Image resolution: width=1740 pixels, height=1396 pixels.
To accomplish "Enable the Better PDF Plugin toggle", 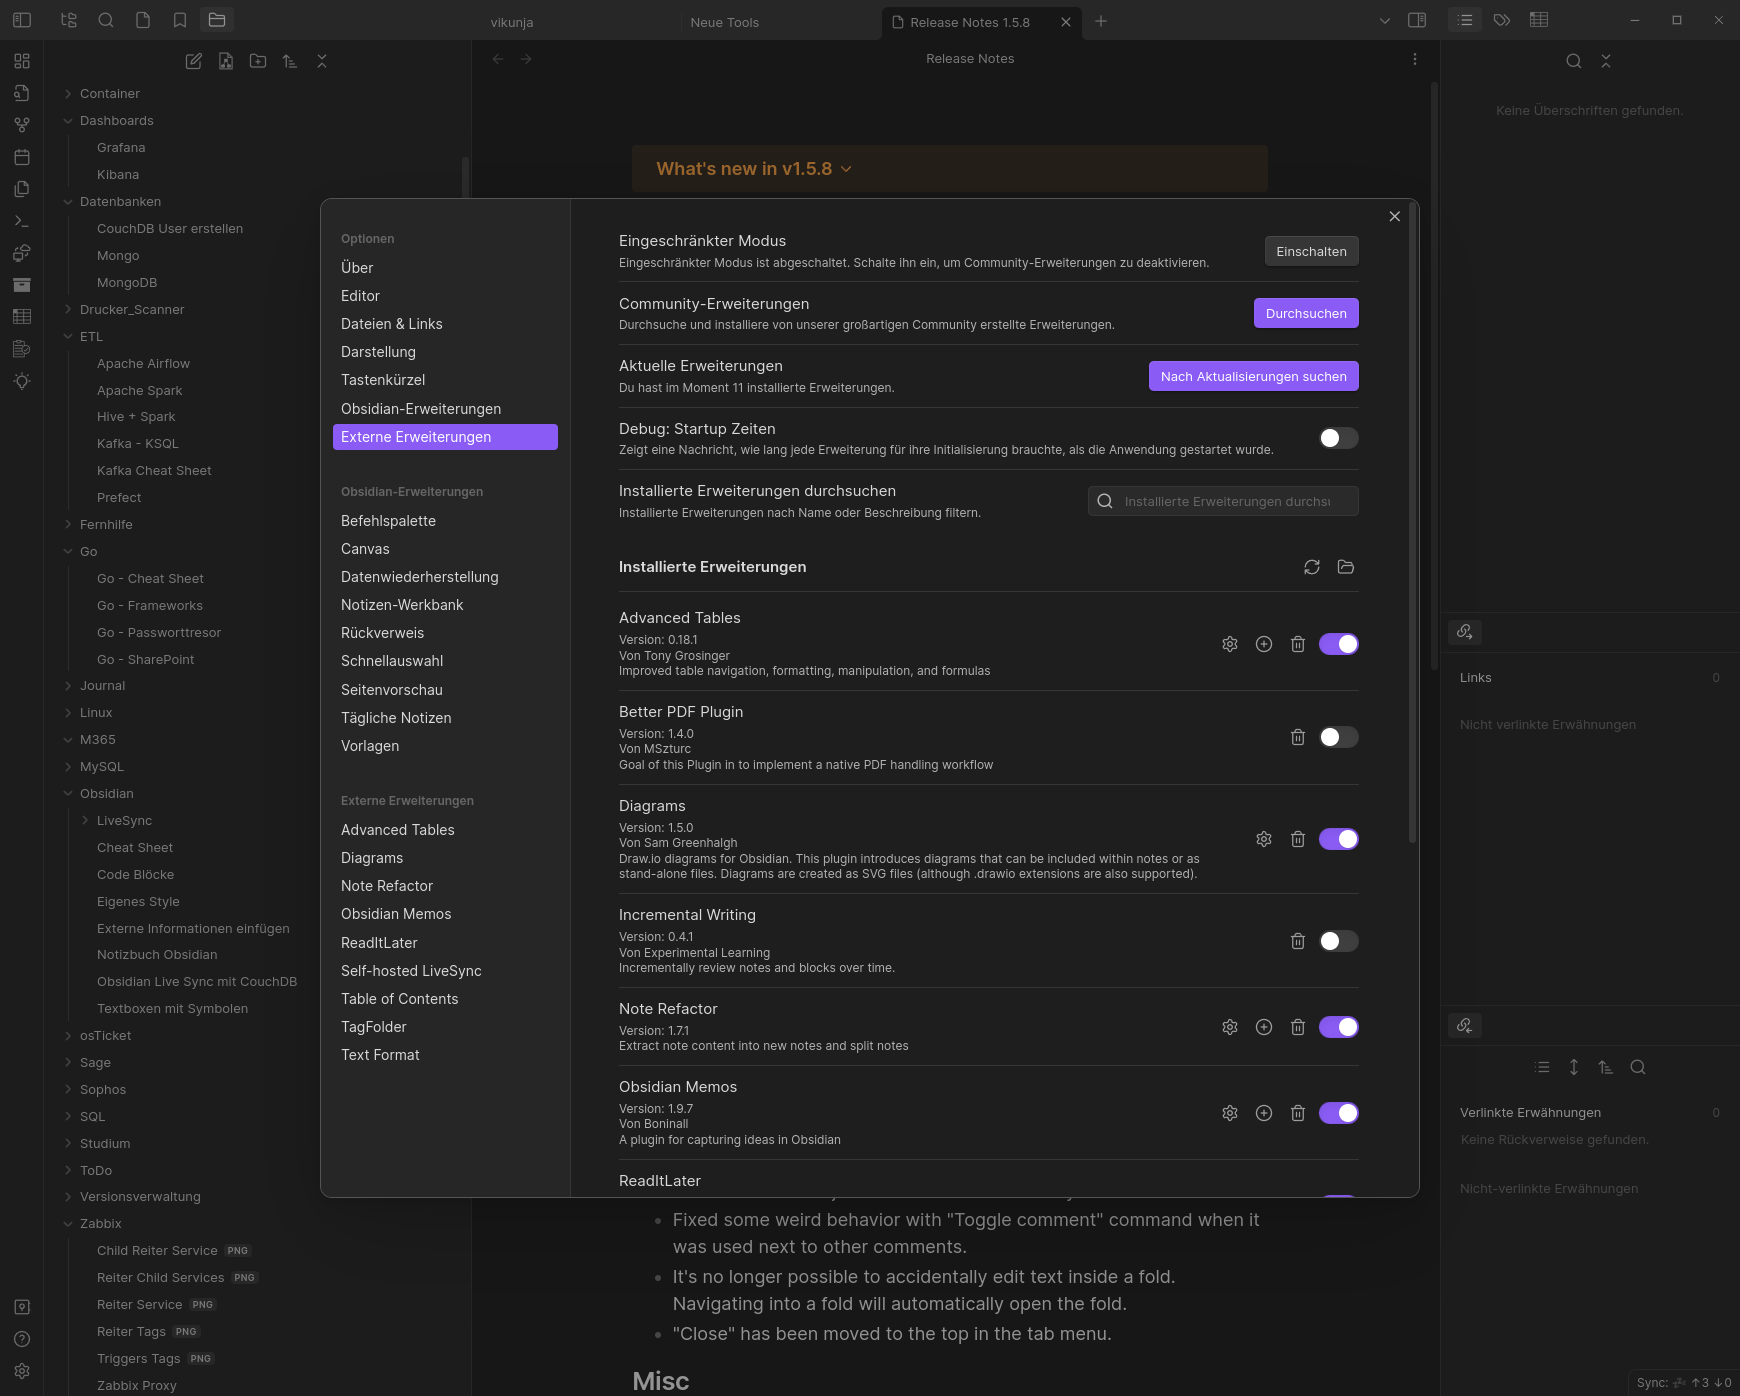I will (x=1339, y=737).
